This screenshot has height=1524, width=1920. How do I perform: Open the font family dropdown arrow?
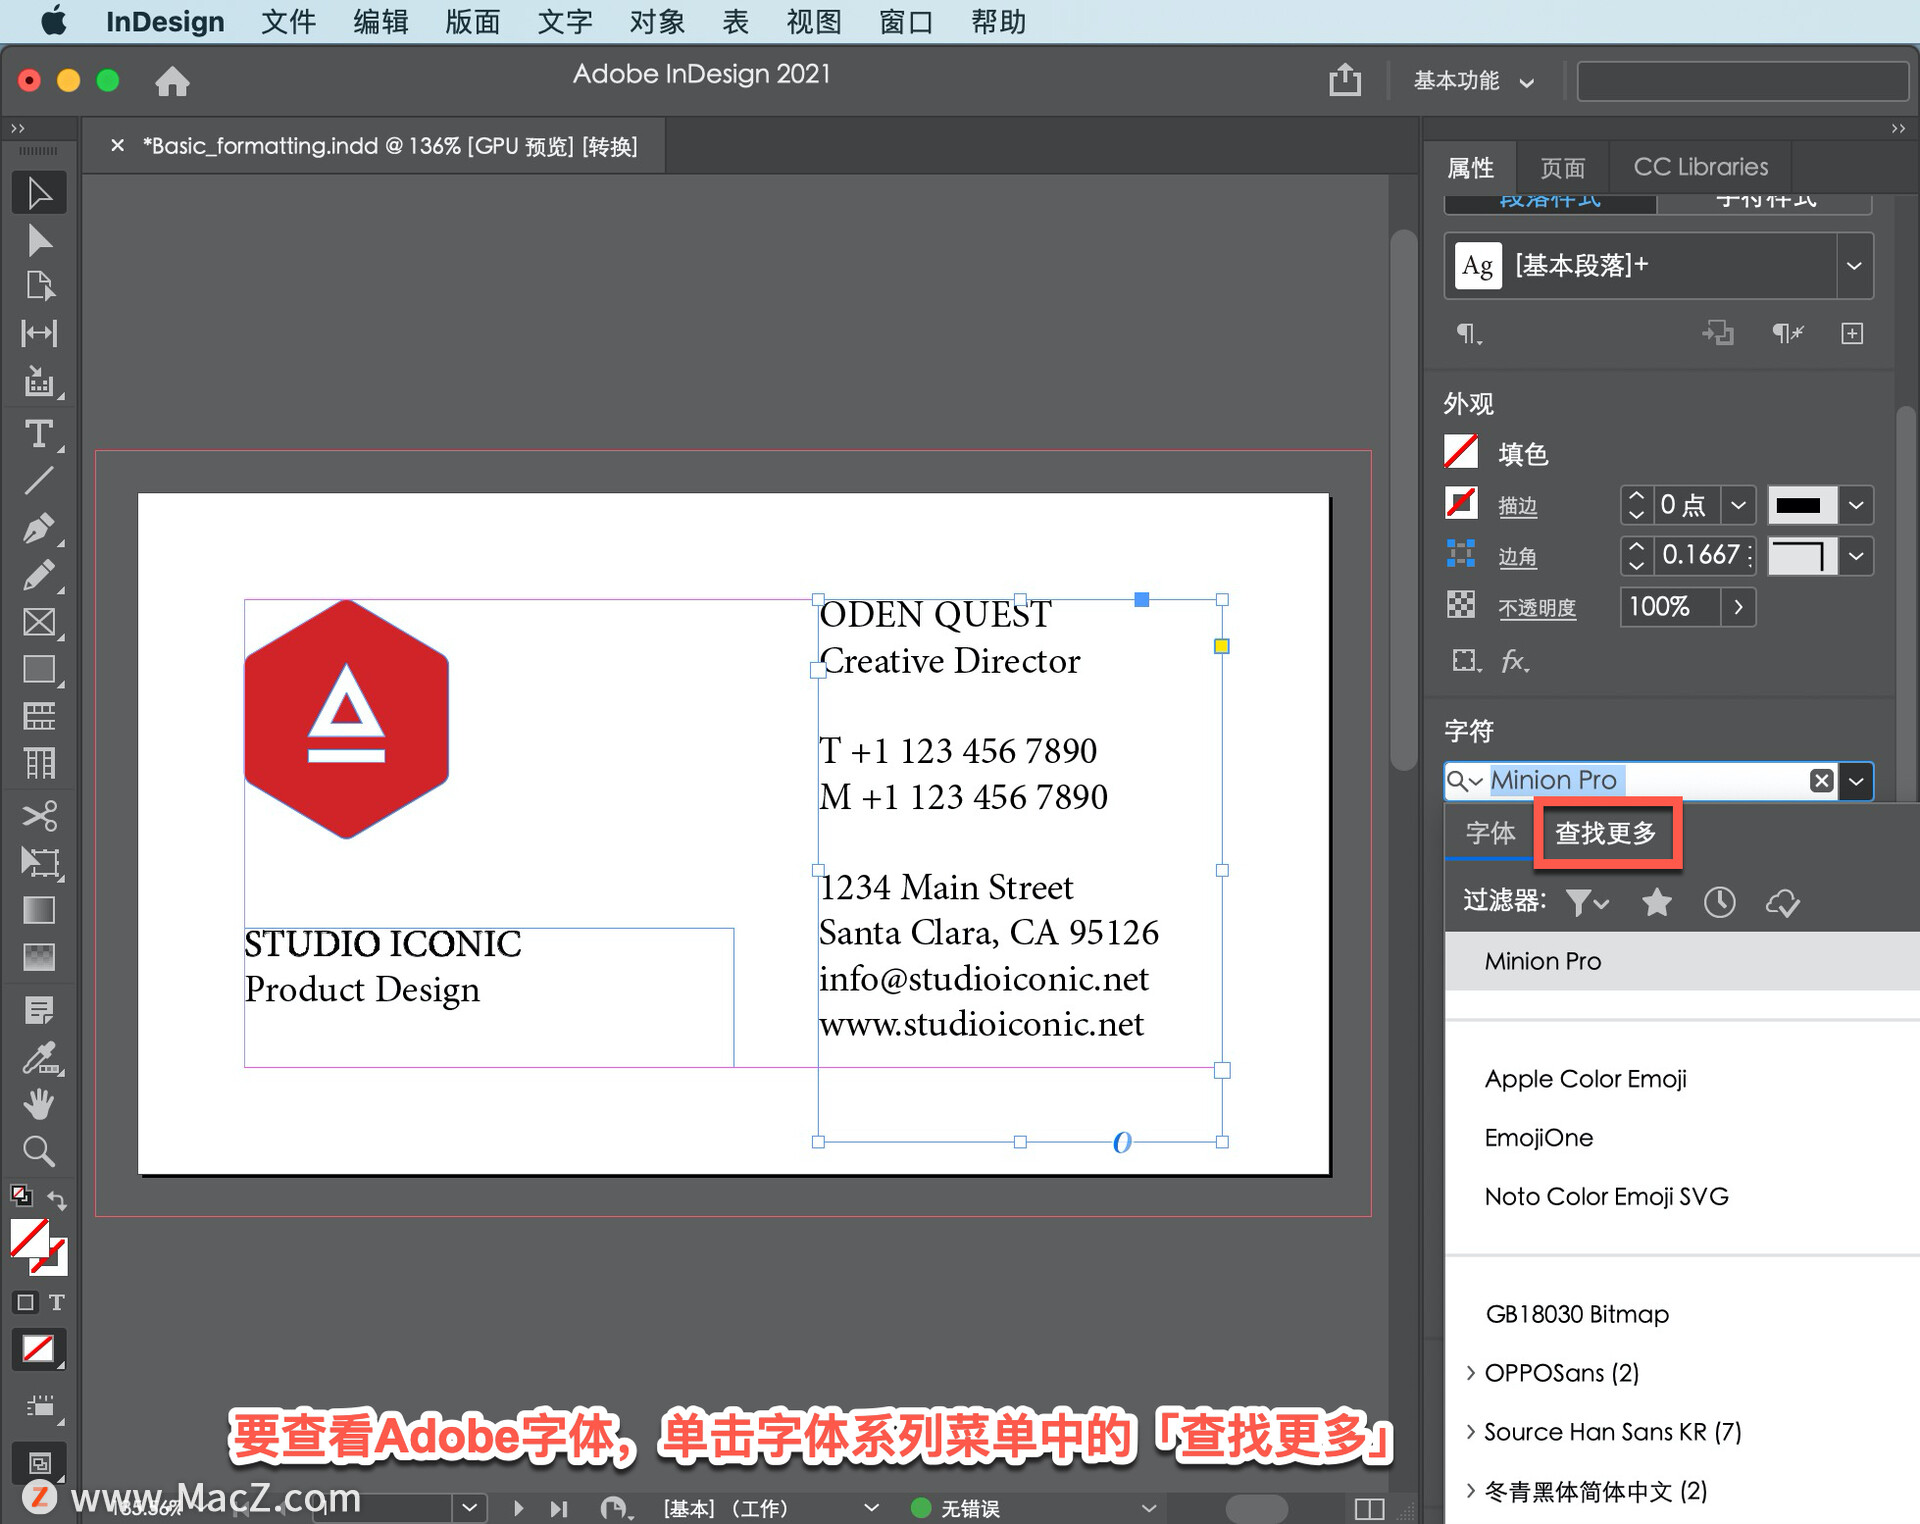1856,781
